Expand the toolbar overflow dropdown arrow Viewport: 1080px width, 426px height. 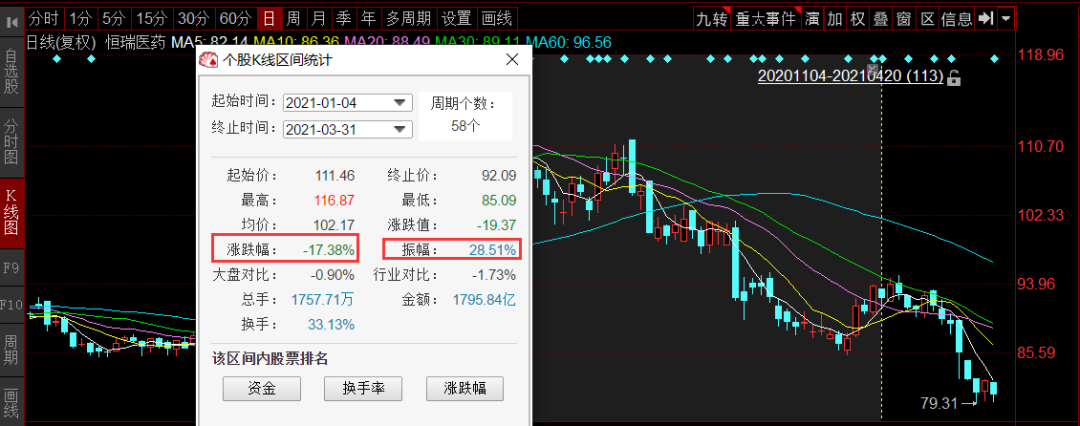click(x=1006, y=18)
